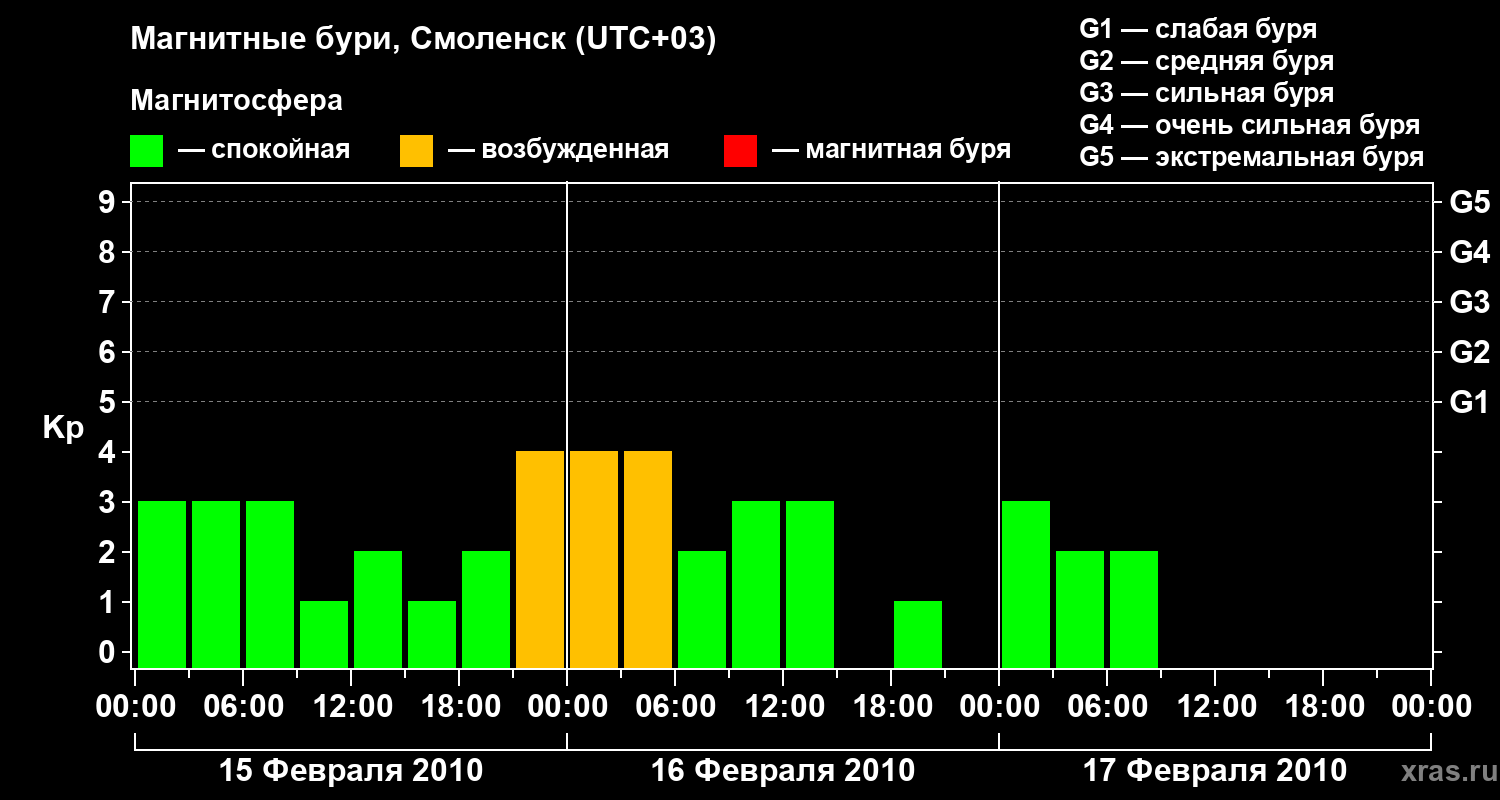Click the '15 Февраля 2010' date label

(x=351, y=771)
